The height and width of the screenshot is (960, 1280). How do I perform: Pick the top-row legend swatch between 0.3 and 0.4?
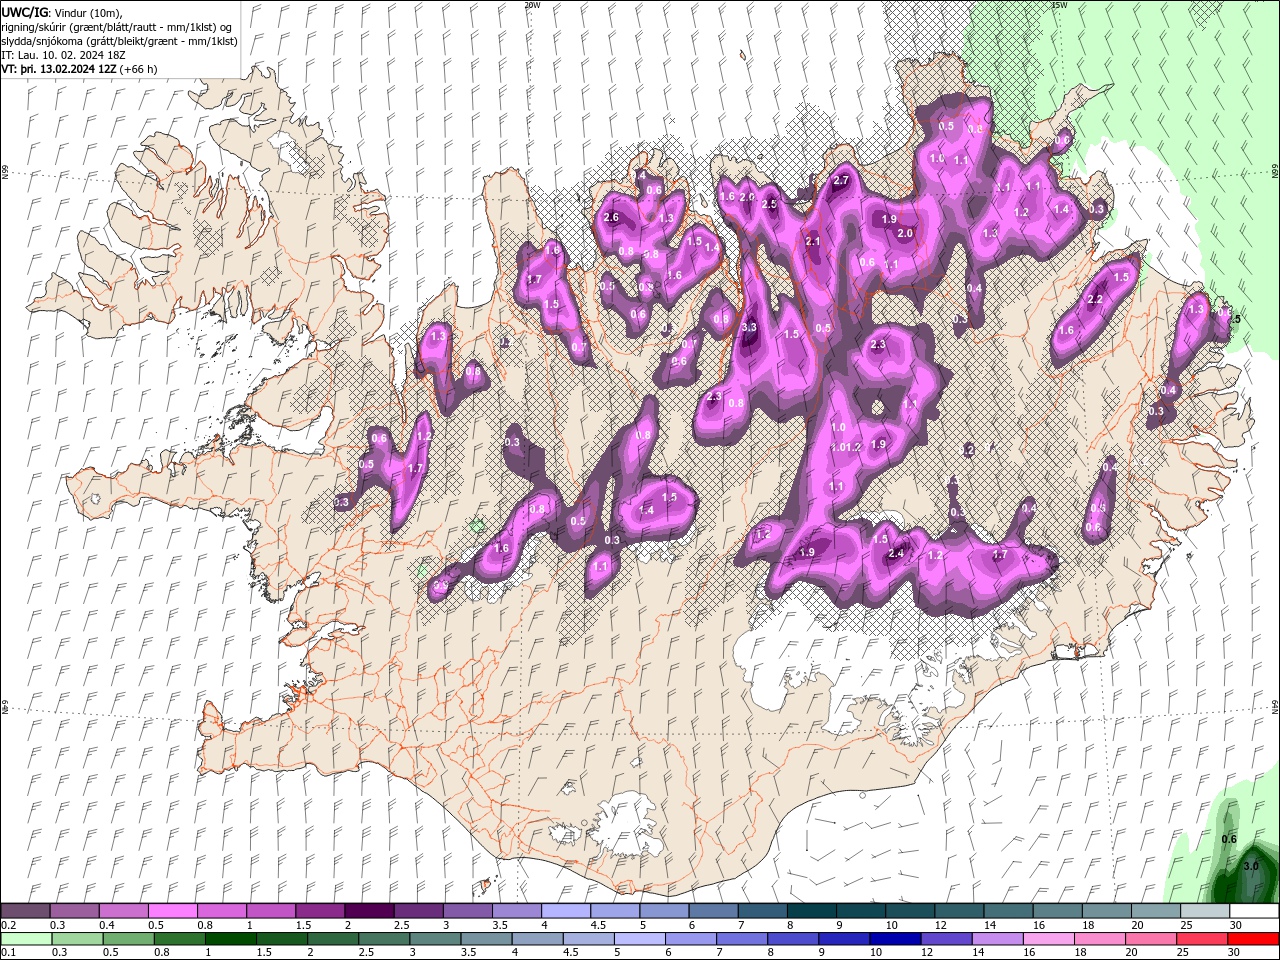pyautogui.click(x=74, y=911)
